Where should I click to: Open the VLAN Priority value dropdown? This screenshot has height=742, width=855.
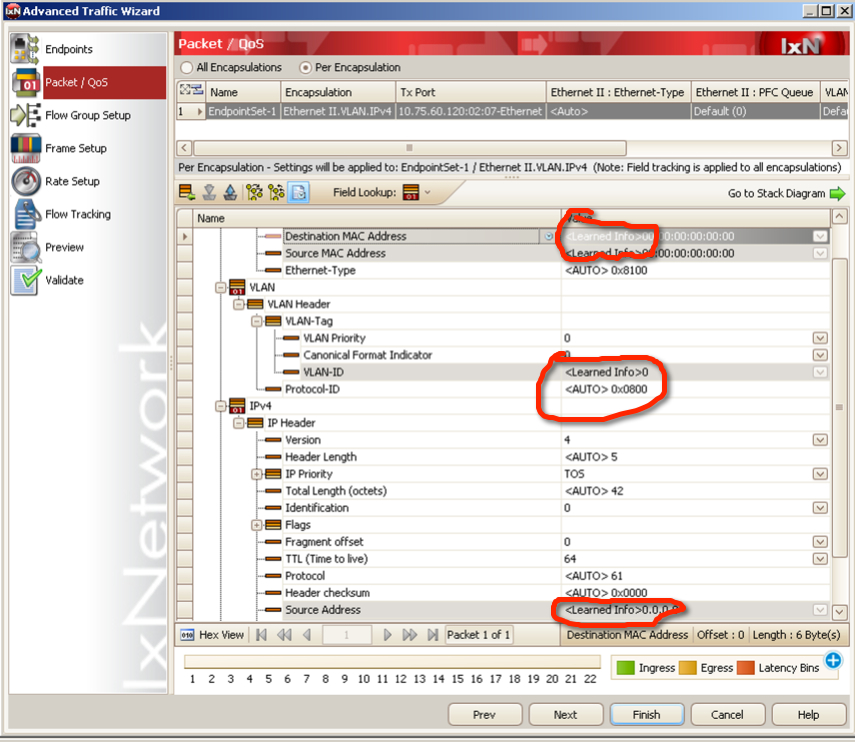tap(820, 338)
